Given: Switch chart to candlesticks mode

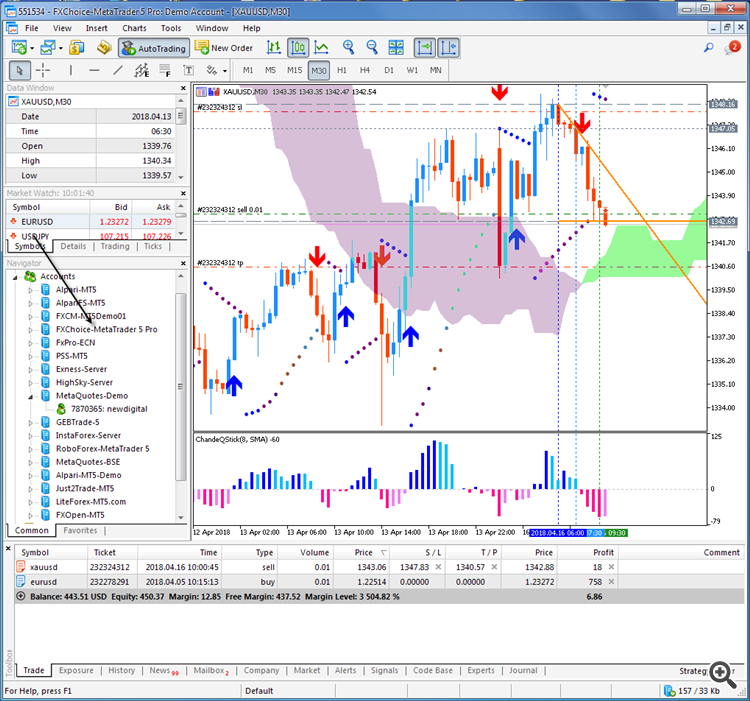Looking at the screenshot, I should 298,48.
